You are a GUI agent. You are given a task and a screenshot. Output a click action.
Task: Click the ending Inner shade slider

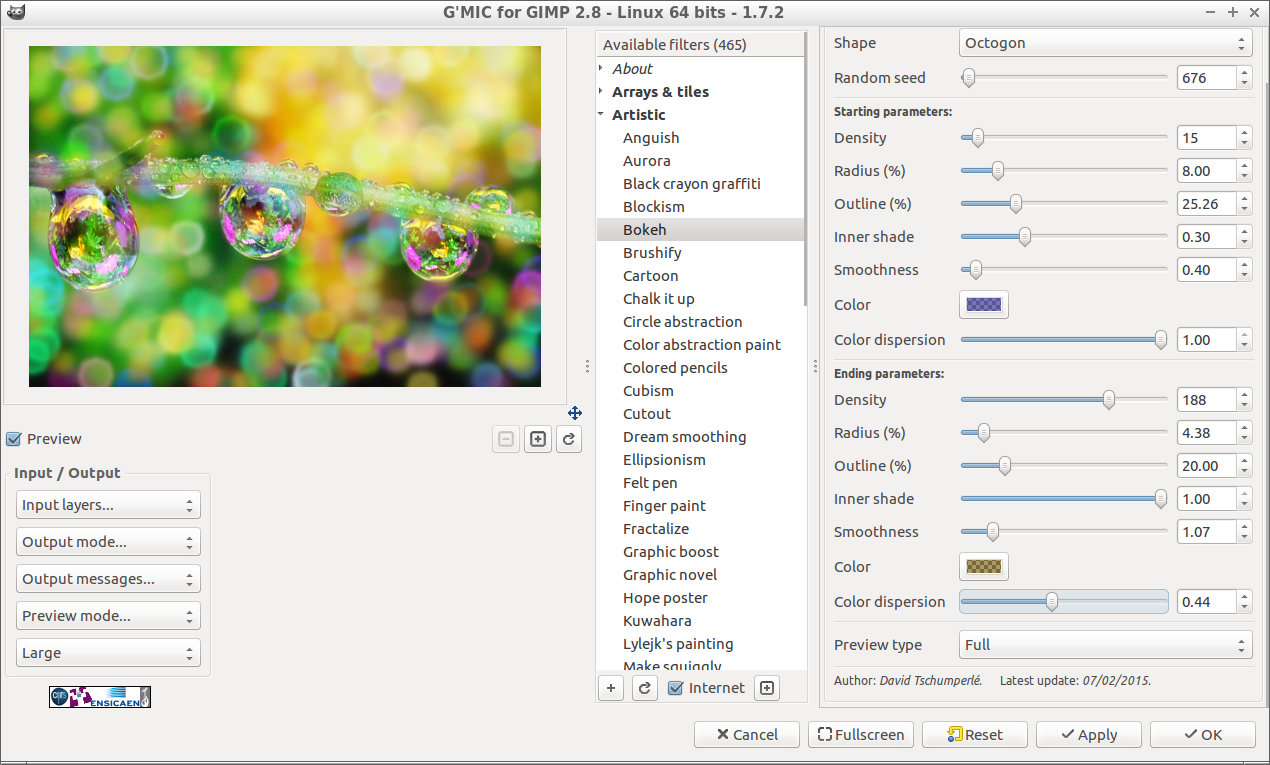[x=1064, y=499]
